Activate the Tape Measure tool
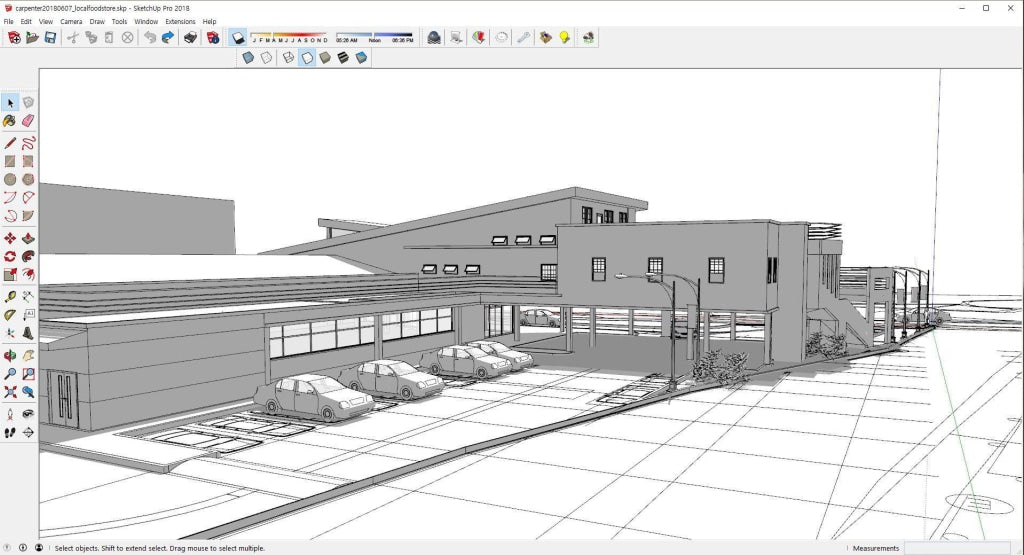1024x555 pixels. [x=10, y=296]
